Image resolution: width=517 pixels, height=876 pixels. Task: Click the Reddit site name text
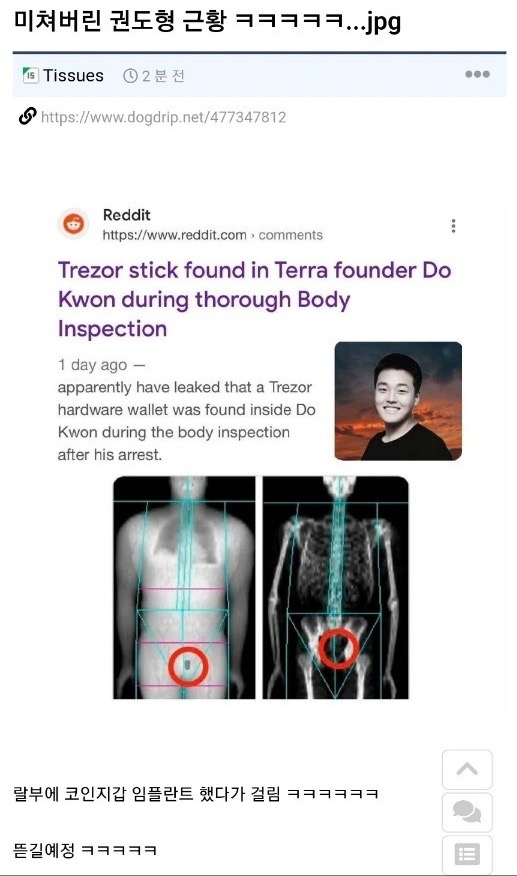[127, 215]
